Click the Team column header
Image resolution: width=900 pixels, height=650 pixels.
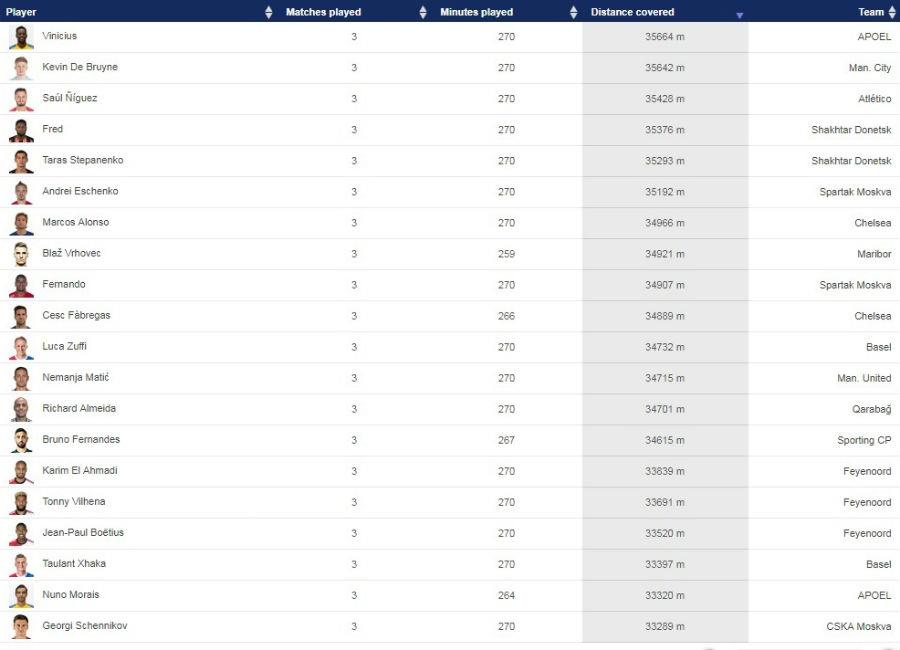(871, 12)
